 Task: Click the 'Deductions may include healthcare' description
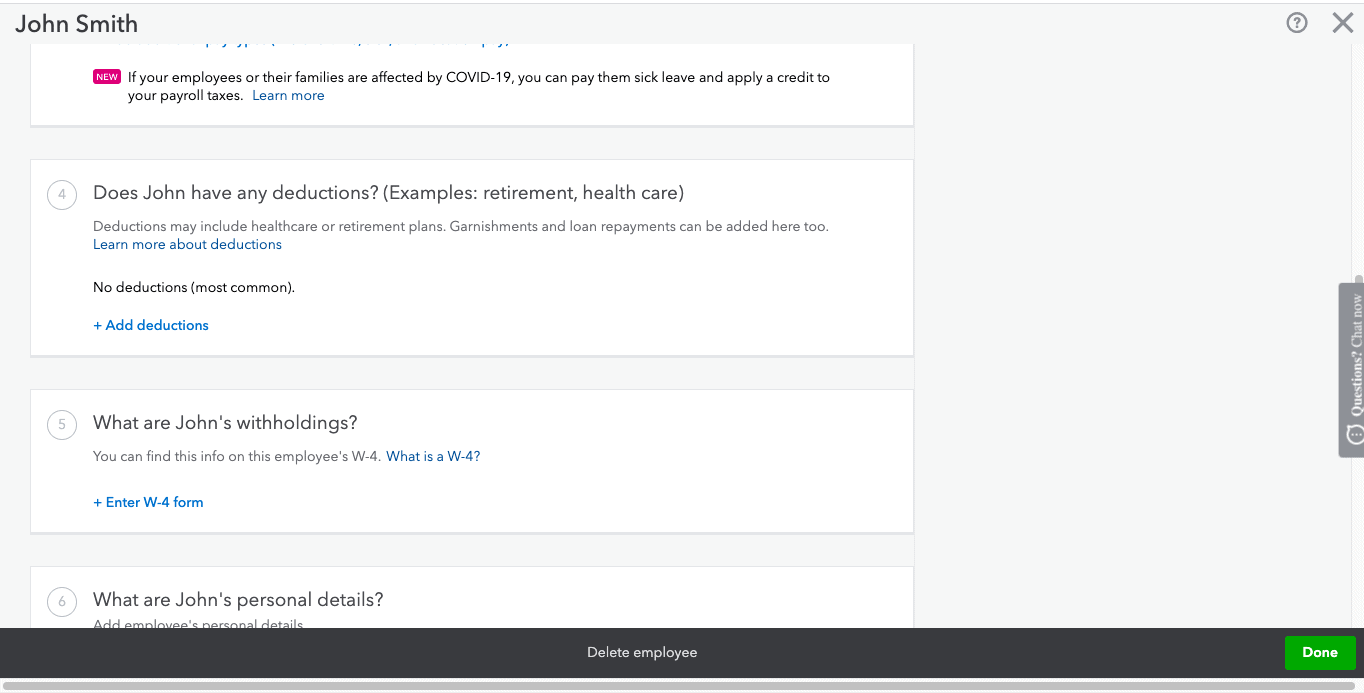click(x=461, y=227)
